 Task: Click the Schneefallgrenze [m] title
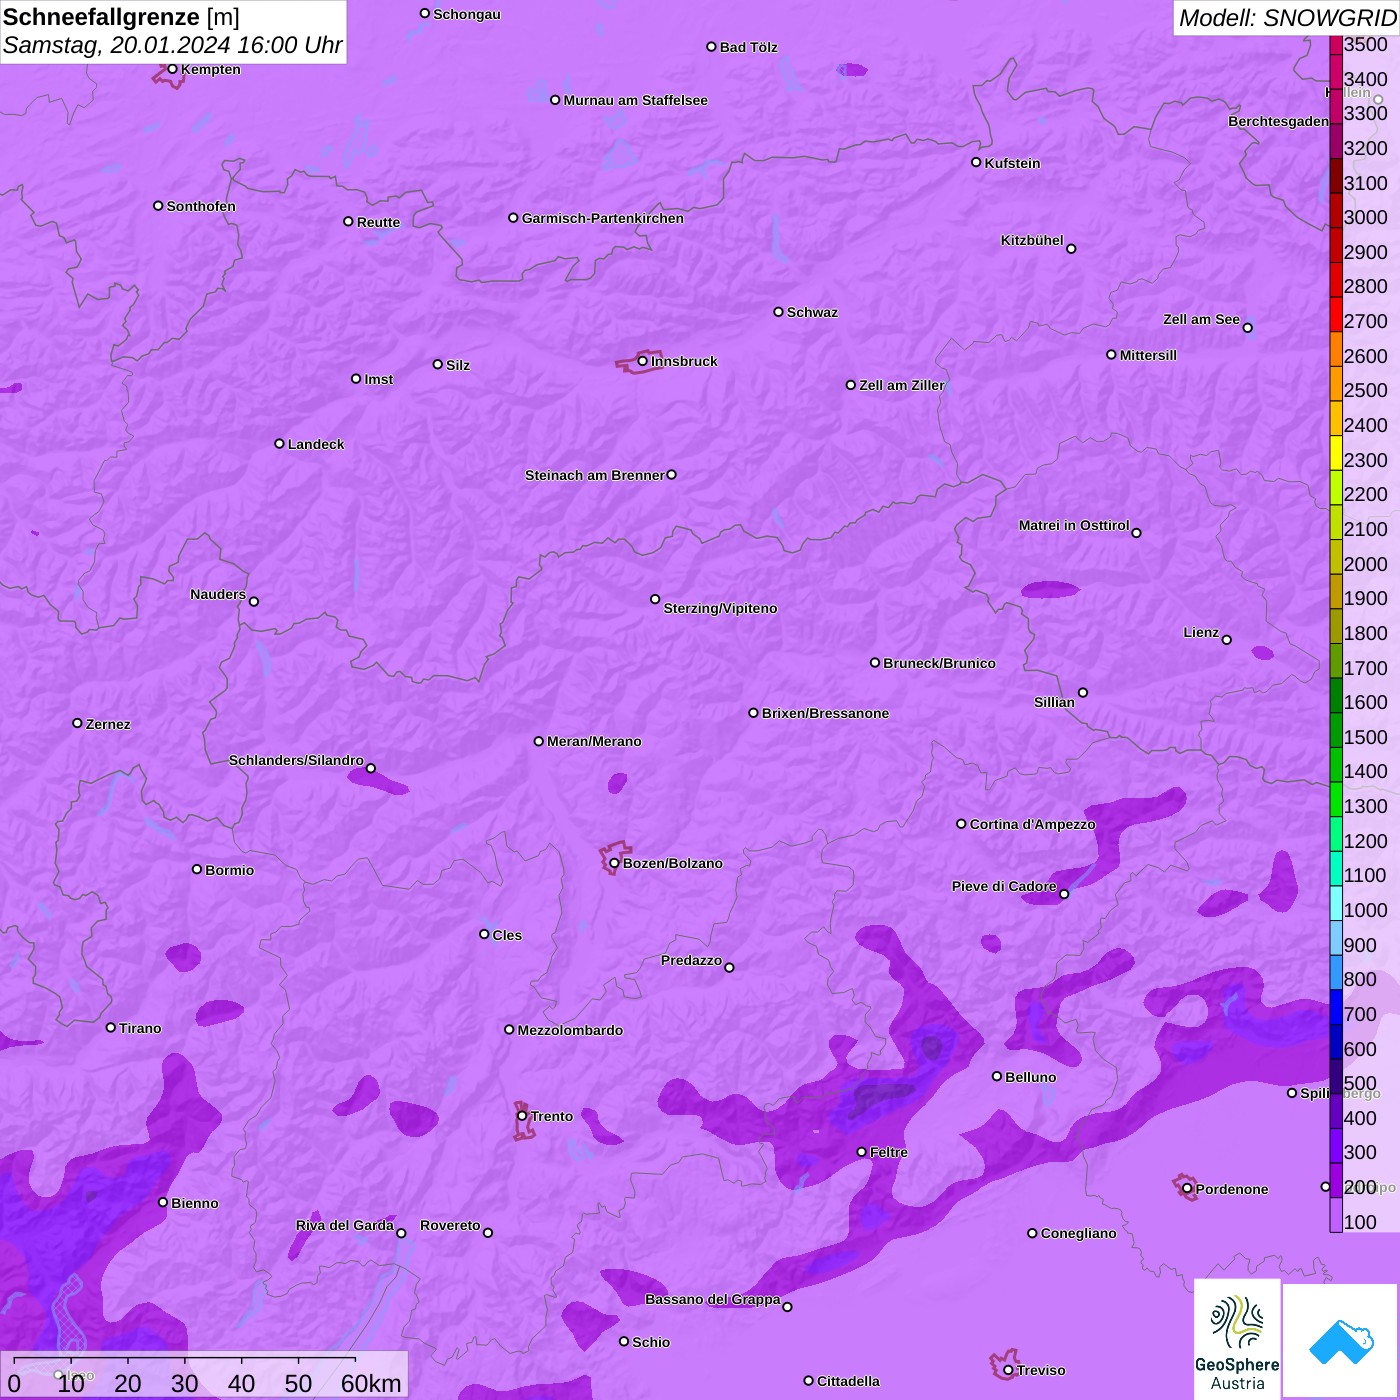pyautogui.click(x=121, y=17)
